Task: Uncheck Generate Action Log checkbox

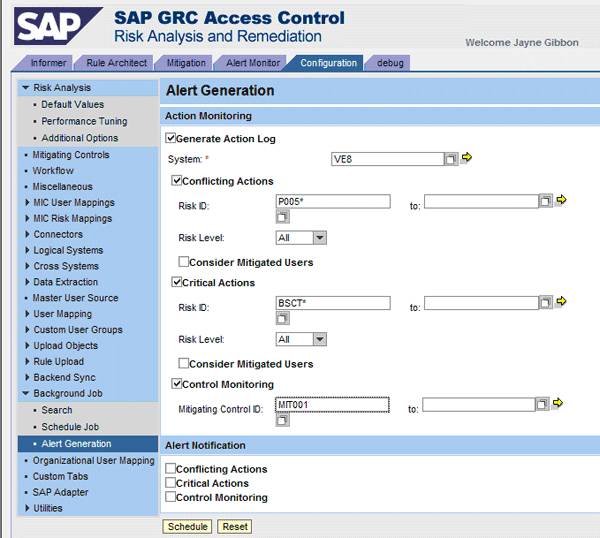Action: point(171,139)
